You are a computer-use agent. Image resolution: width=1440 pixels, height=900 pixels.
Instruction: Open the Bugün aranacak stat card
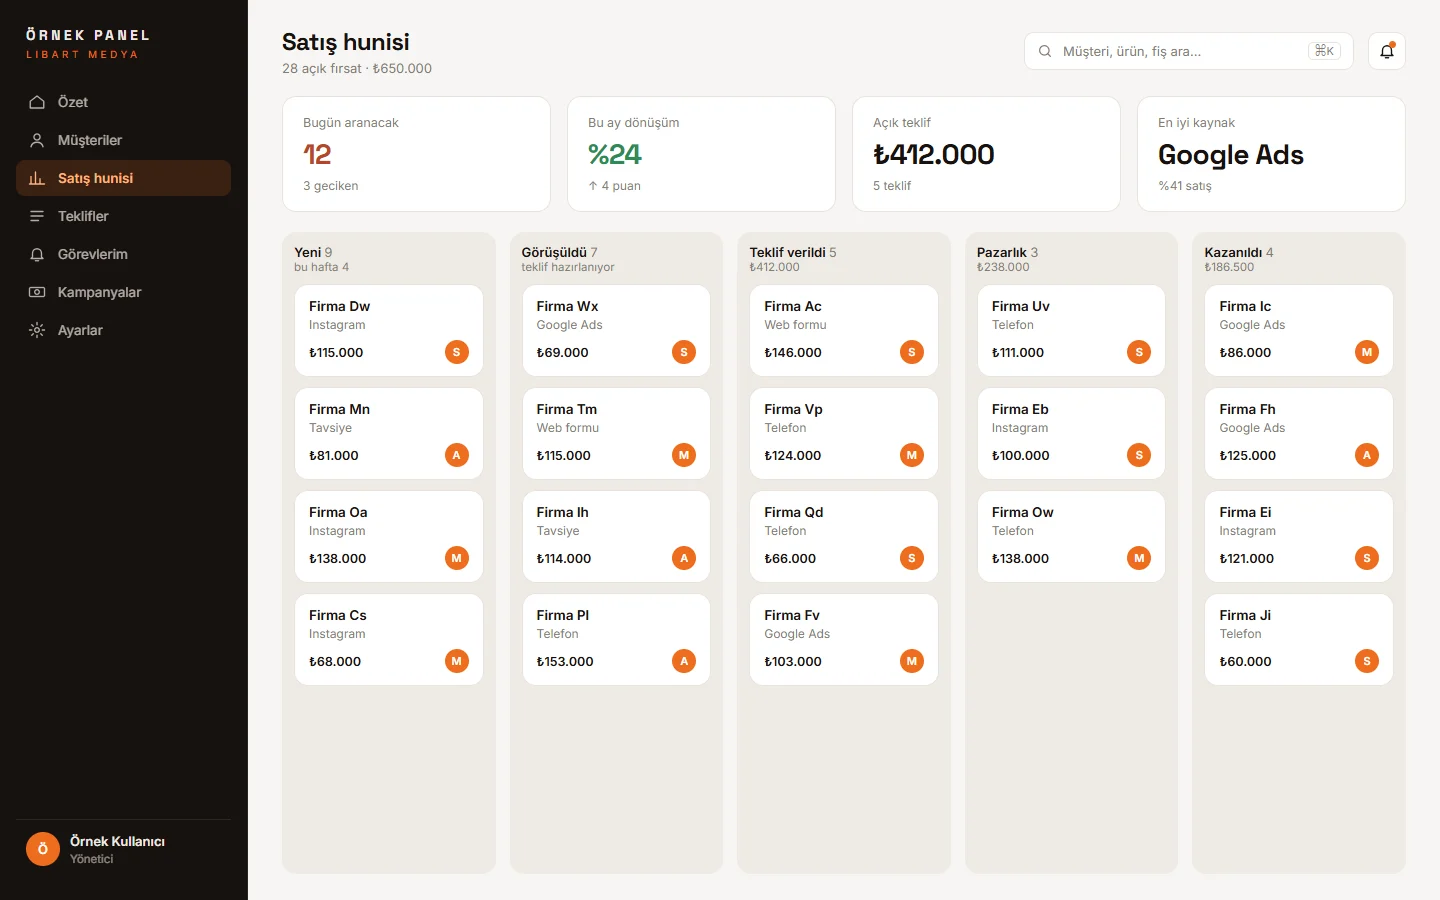click(416, 154)
